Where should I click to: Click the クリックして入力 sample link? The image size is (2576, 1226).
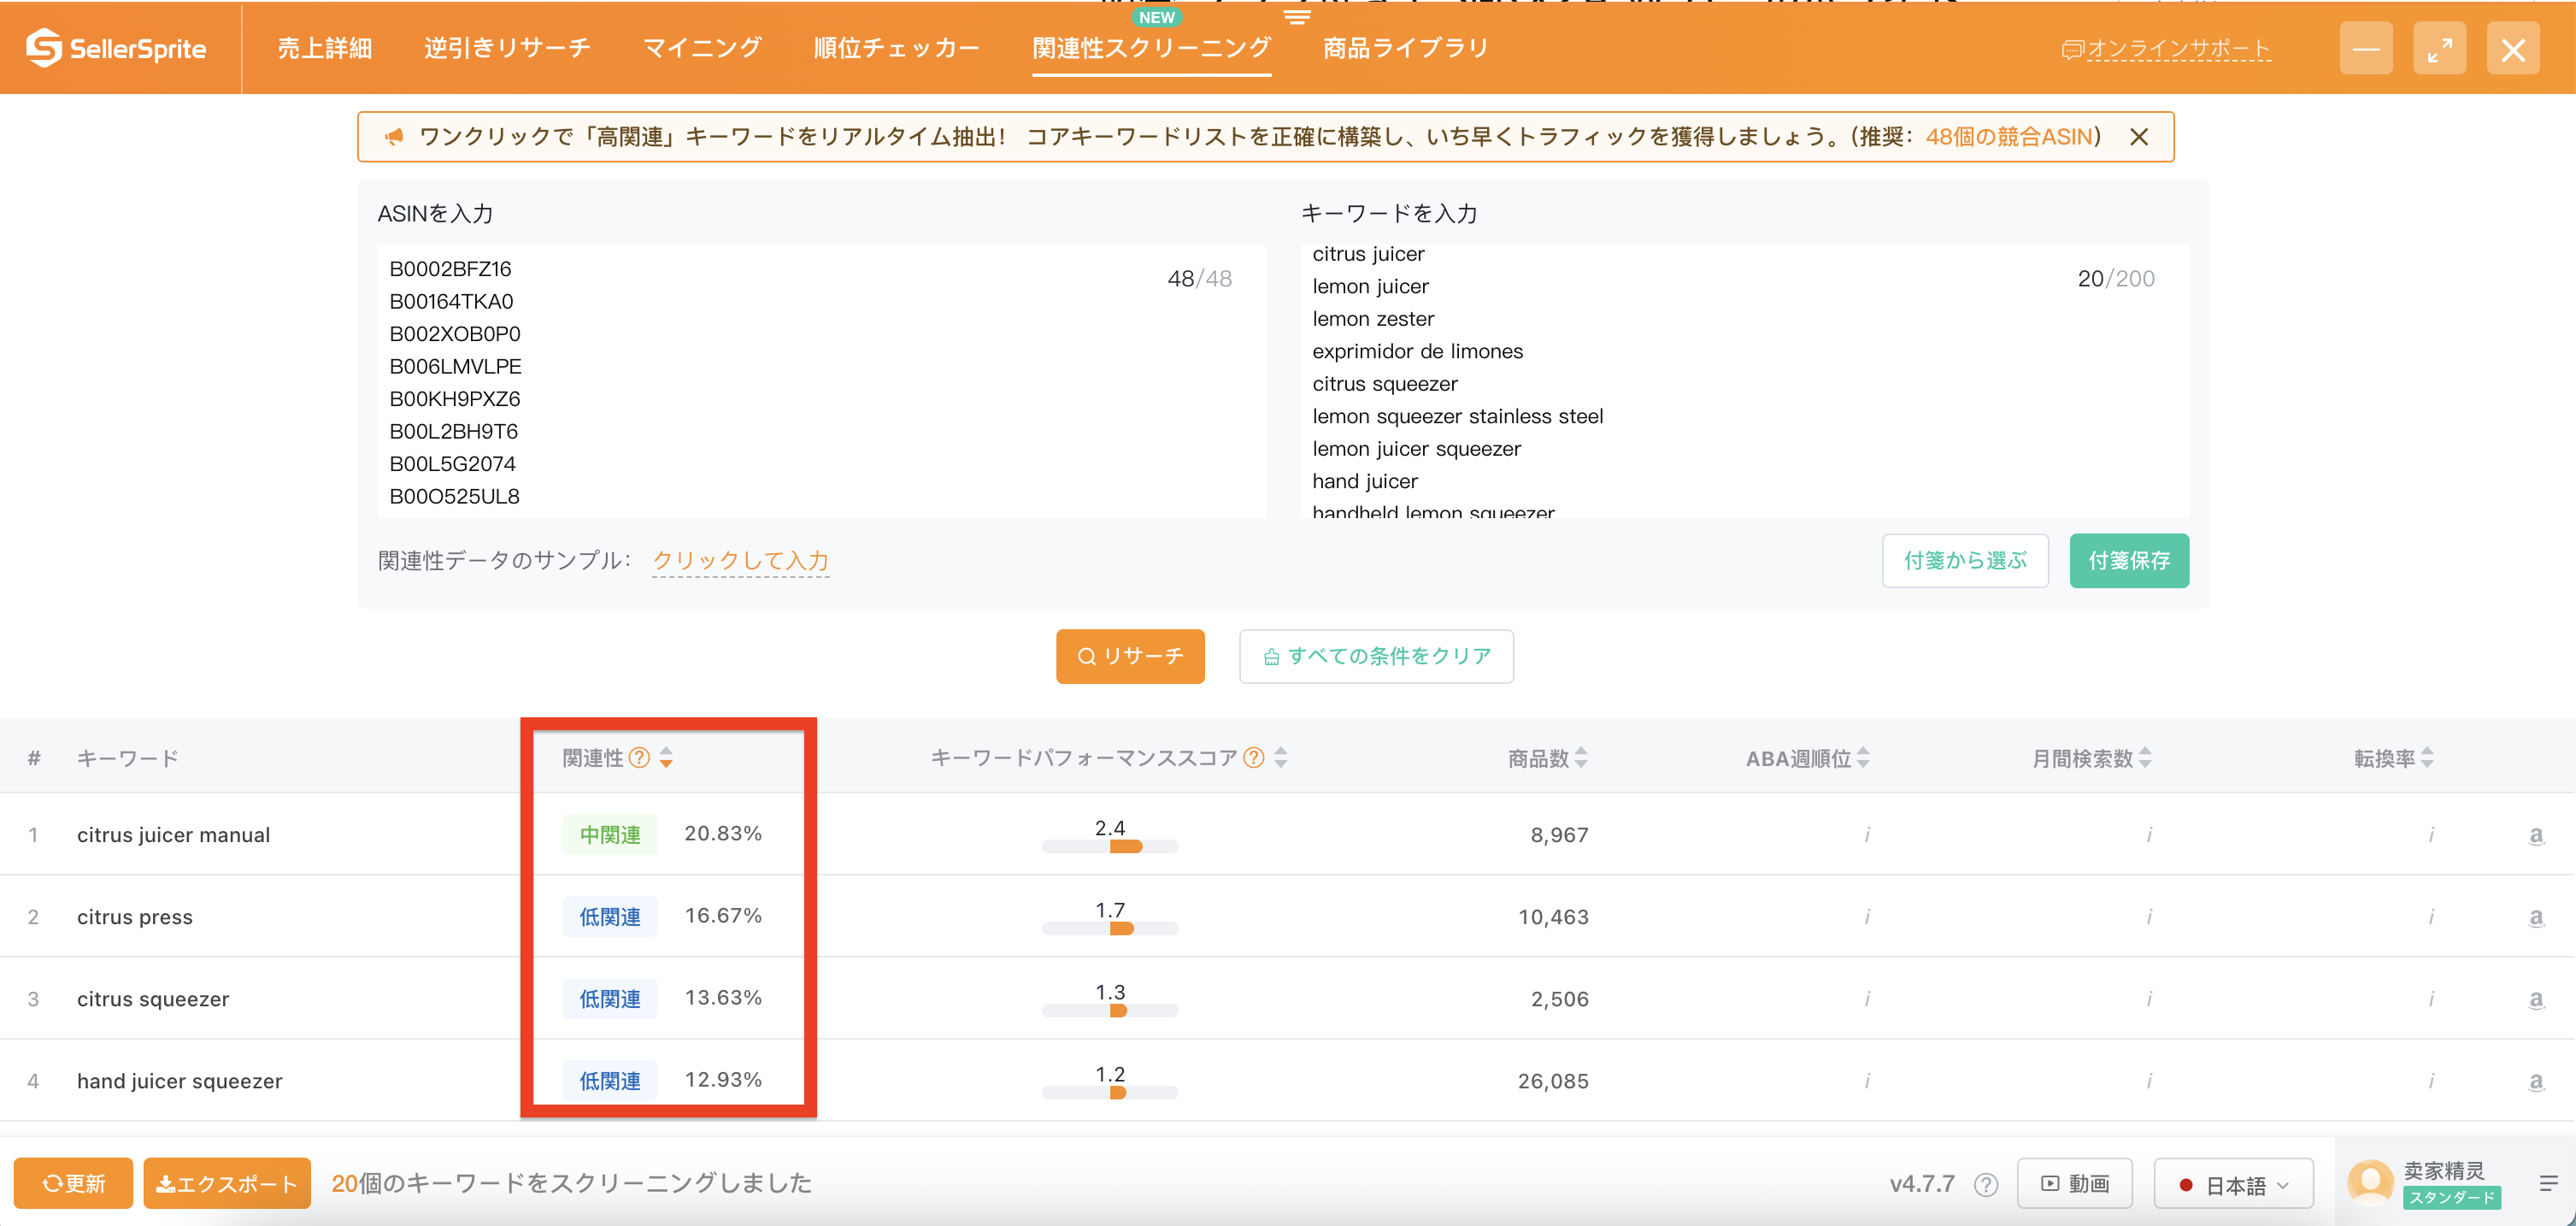(x=740, y=561)
